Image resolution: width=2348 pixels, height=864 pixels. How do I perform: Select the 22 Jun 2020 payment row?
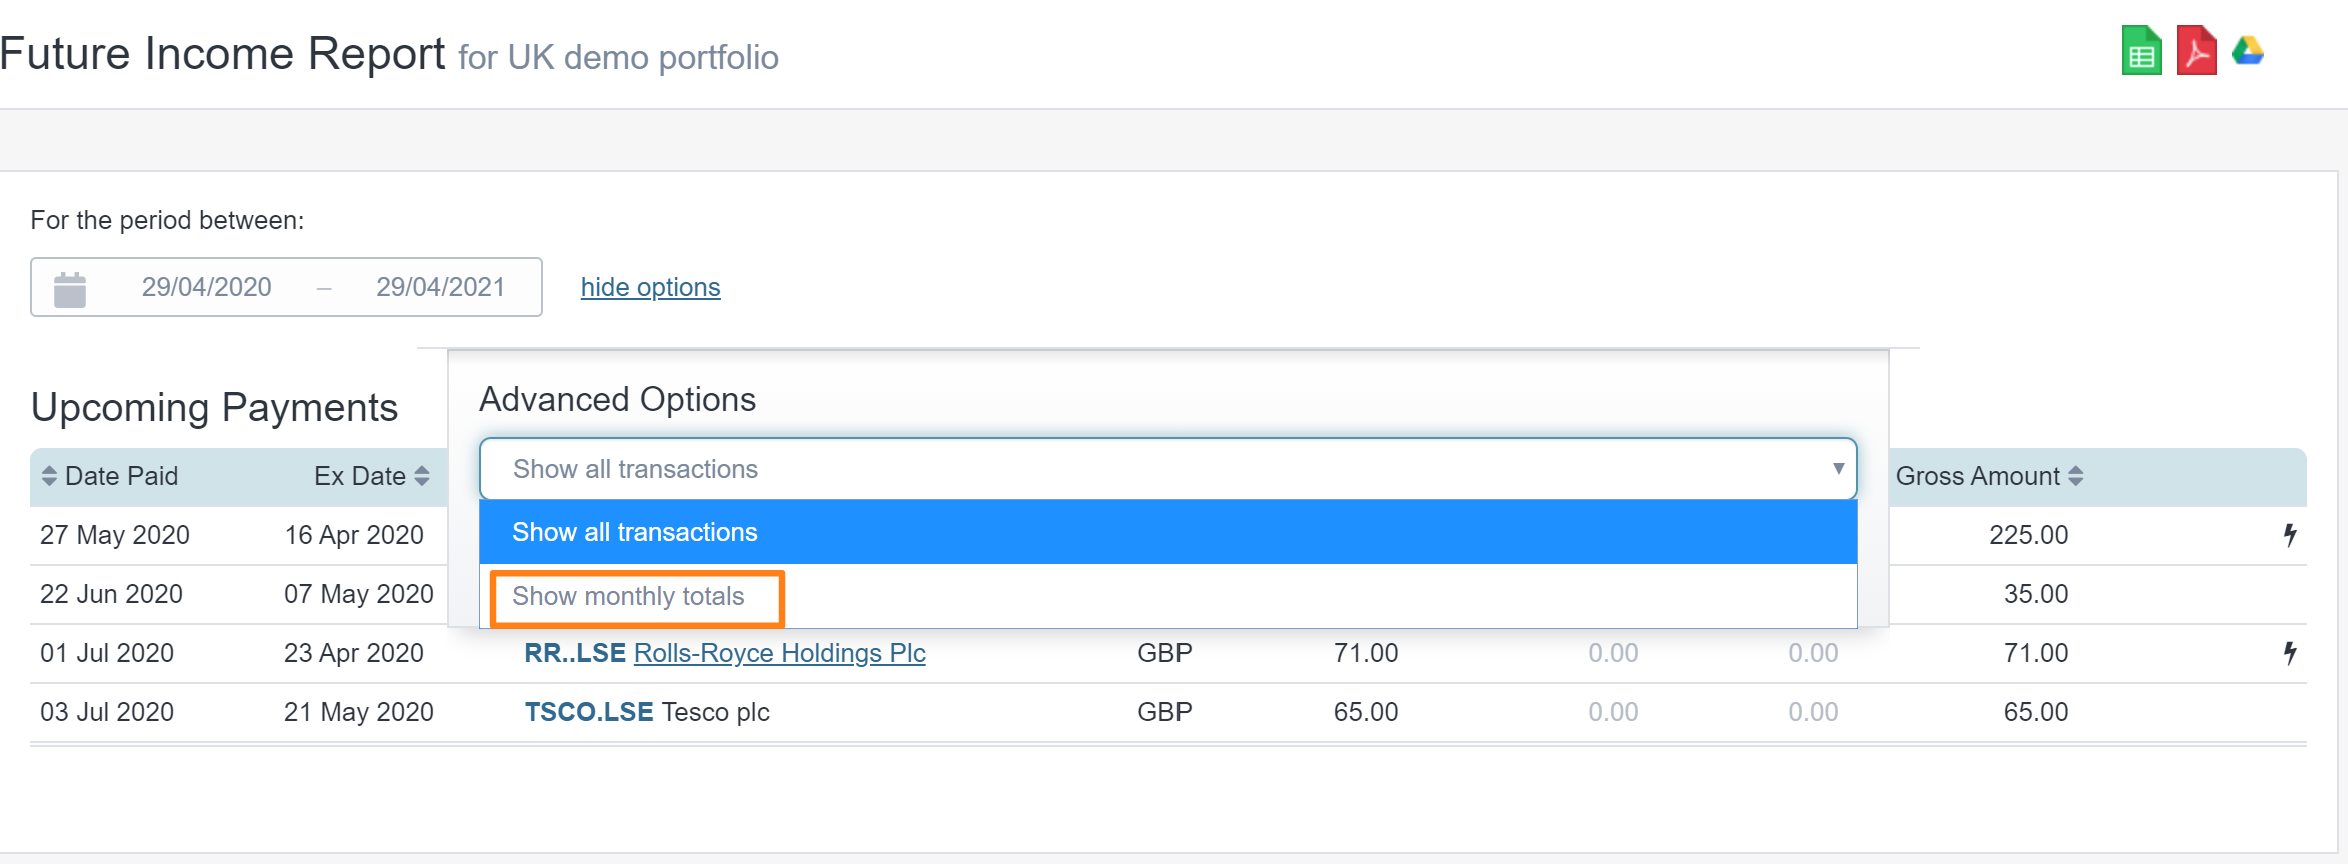click(111, 594)
